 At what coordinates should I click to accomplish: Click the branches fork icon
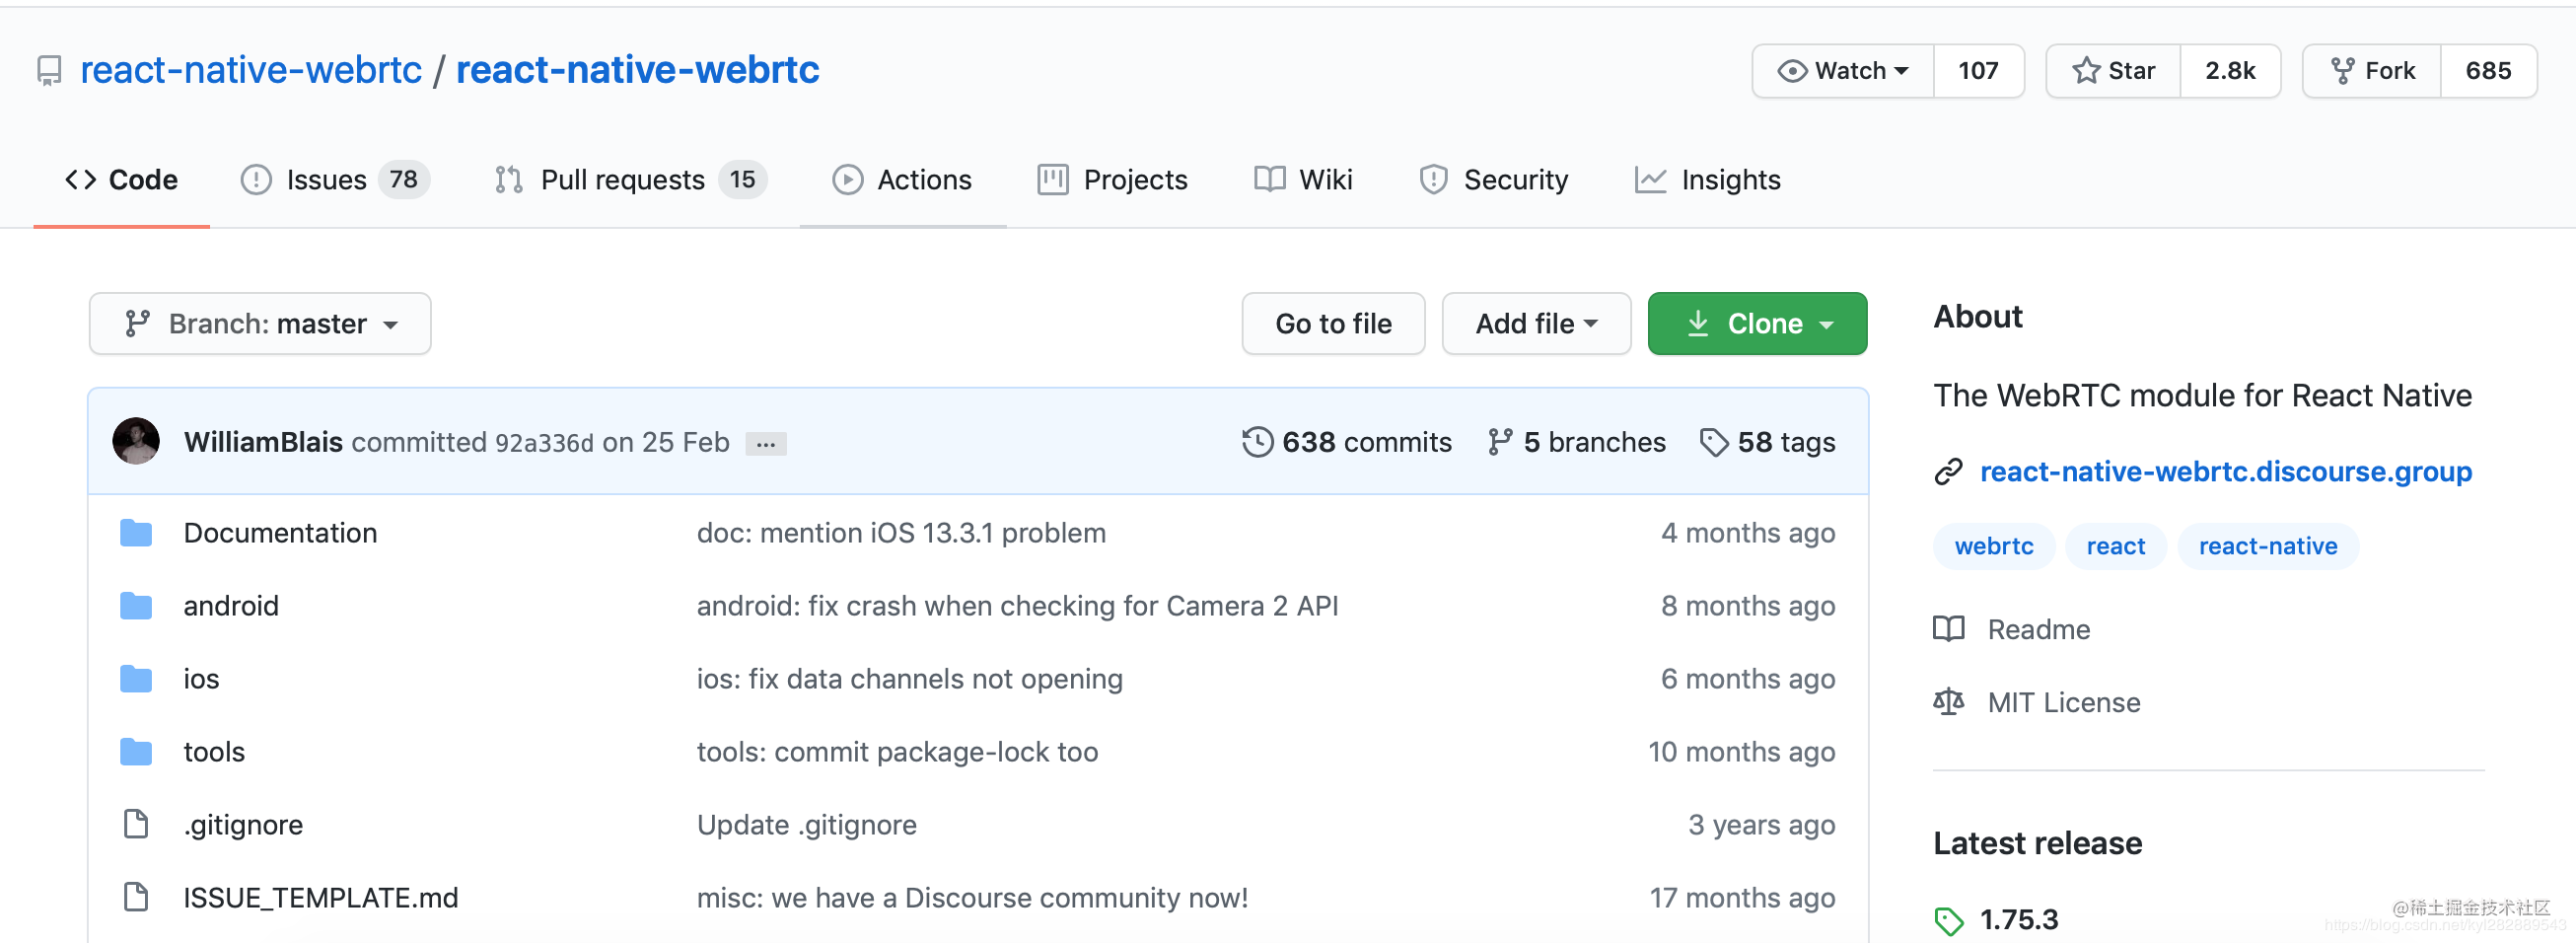[1499, 442]
